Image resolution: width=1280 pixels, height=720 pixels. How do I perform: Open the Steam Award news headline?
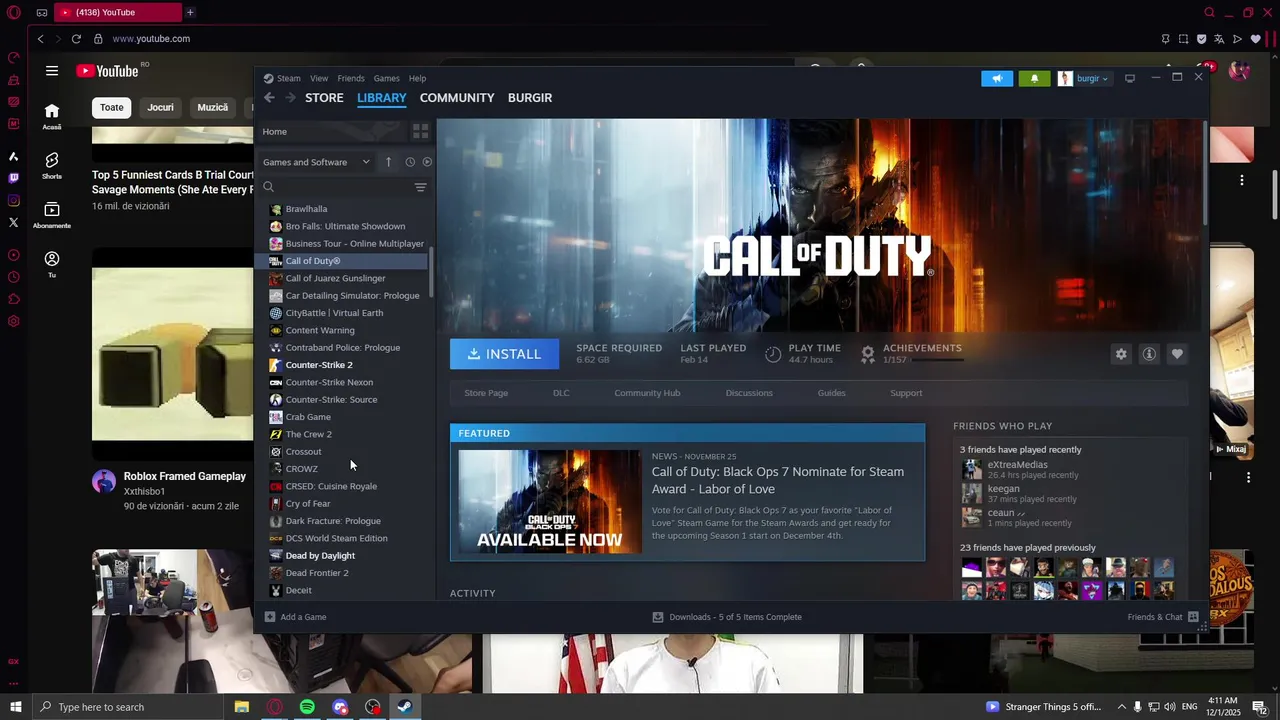pyautogui.click(x=778, y=480)
